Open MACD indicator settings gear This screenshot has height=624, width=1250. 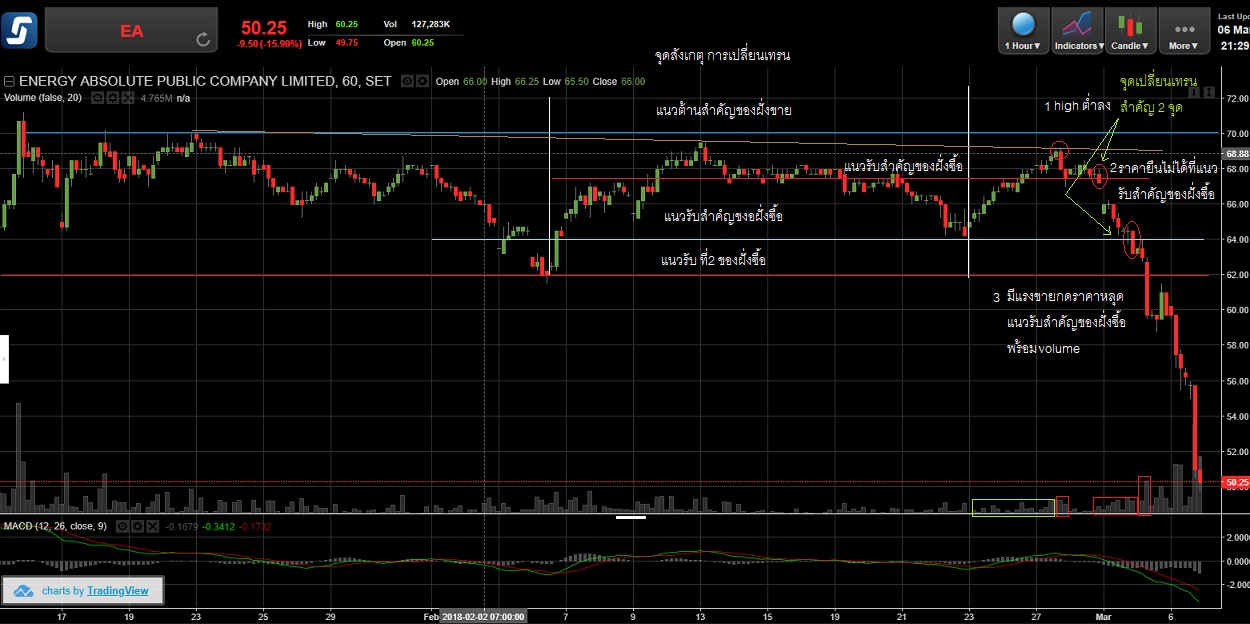(x=138, y=526)
